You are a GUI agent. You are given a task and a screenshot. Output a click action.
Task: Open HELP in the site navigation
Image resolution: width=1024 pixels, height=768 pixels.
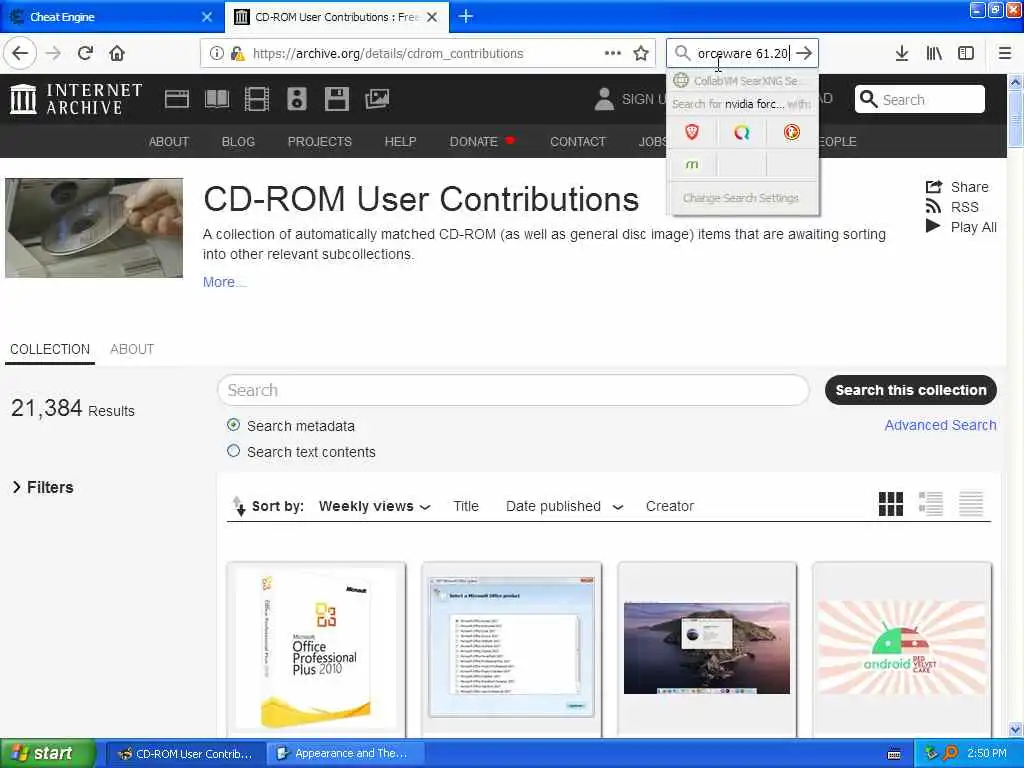click(x=400, y=142)
